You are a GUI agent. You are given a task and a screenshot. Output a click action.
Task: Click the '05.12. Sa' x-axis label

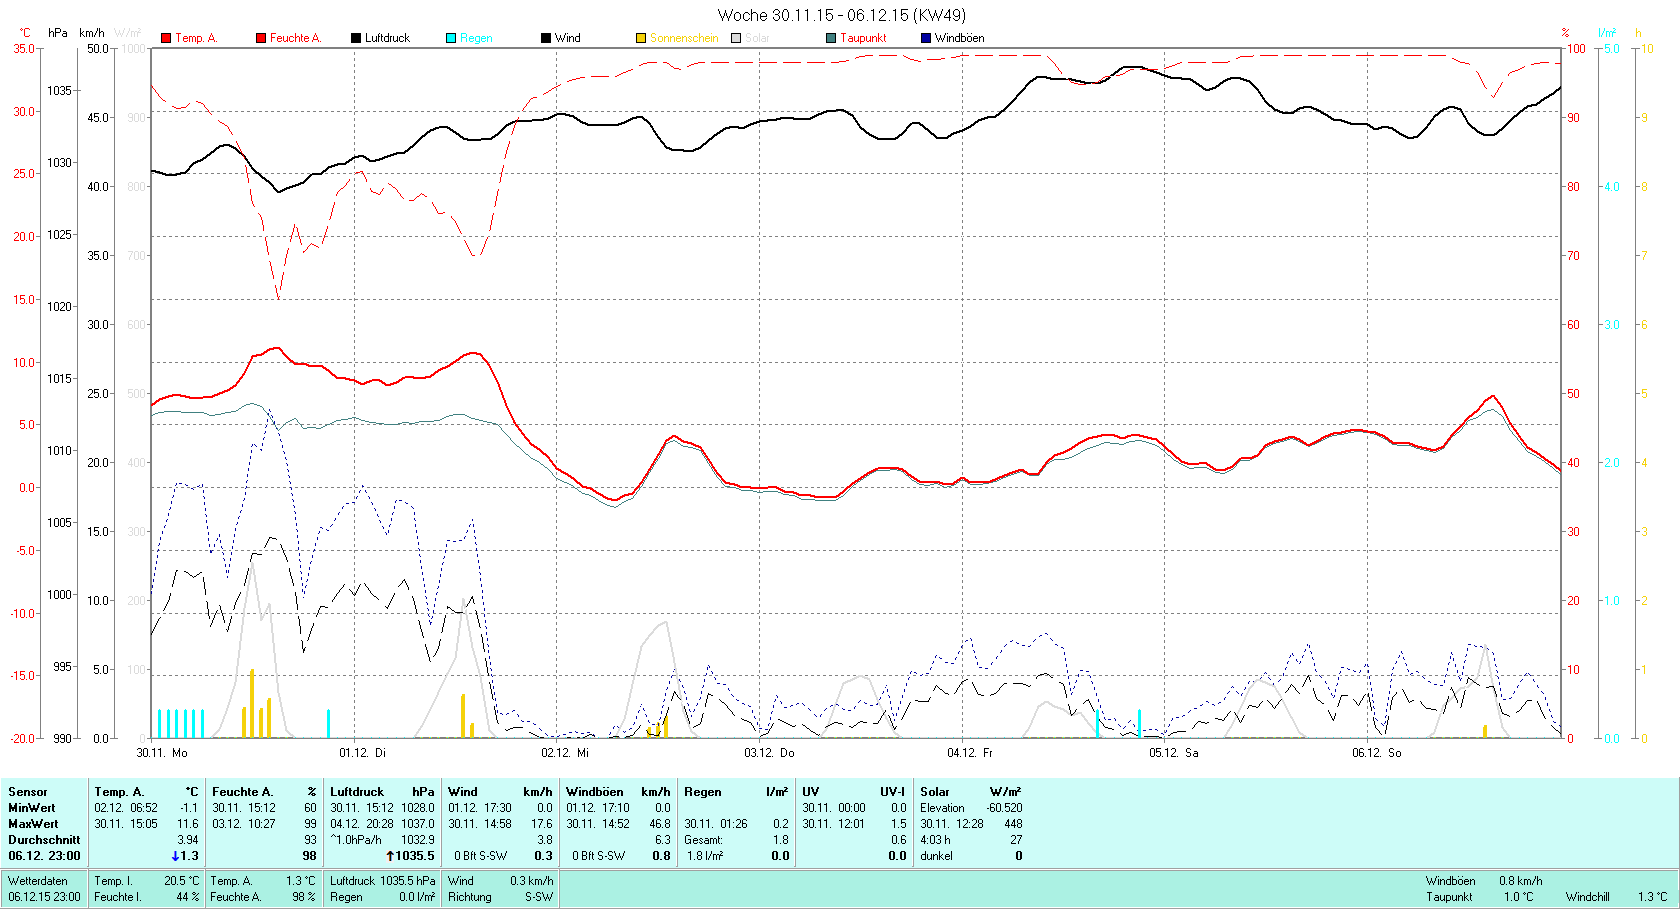(1173, 753)
